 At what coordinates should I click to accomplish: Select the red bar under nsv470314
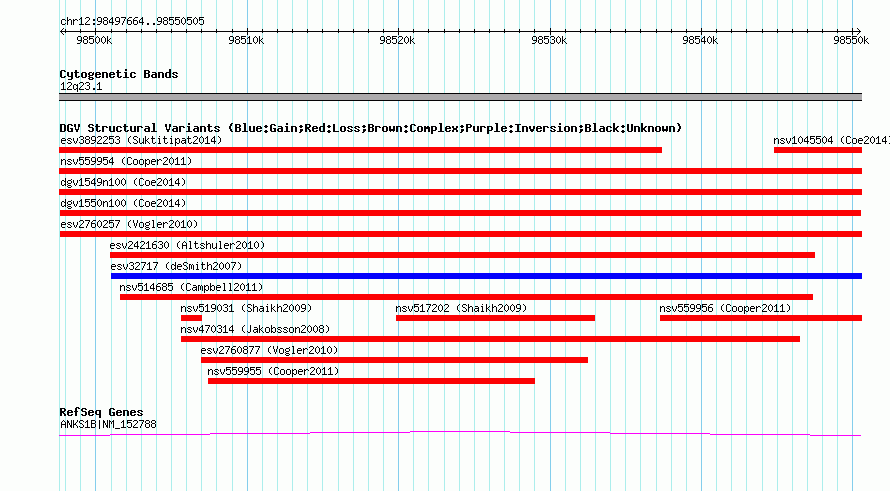[490, 339]
